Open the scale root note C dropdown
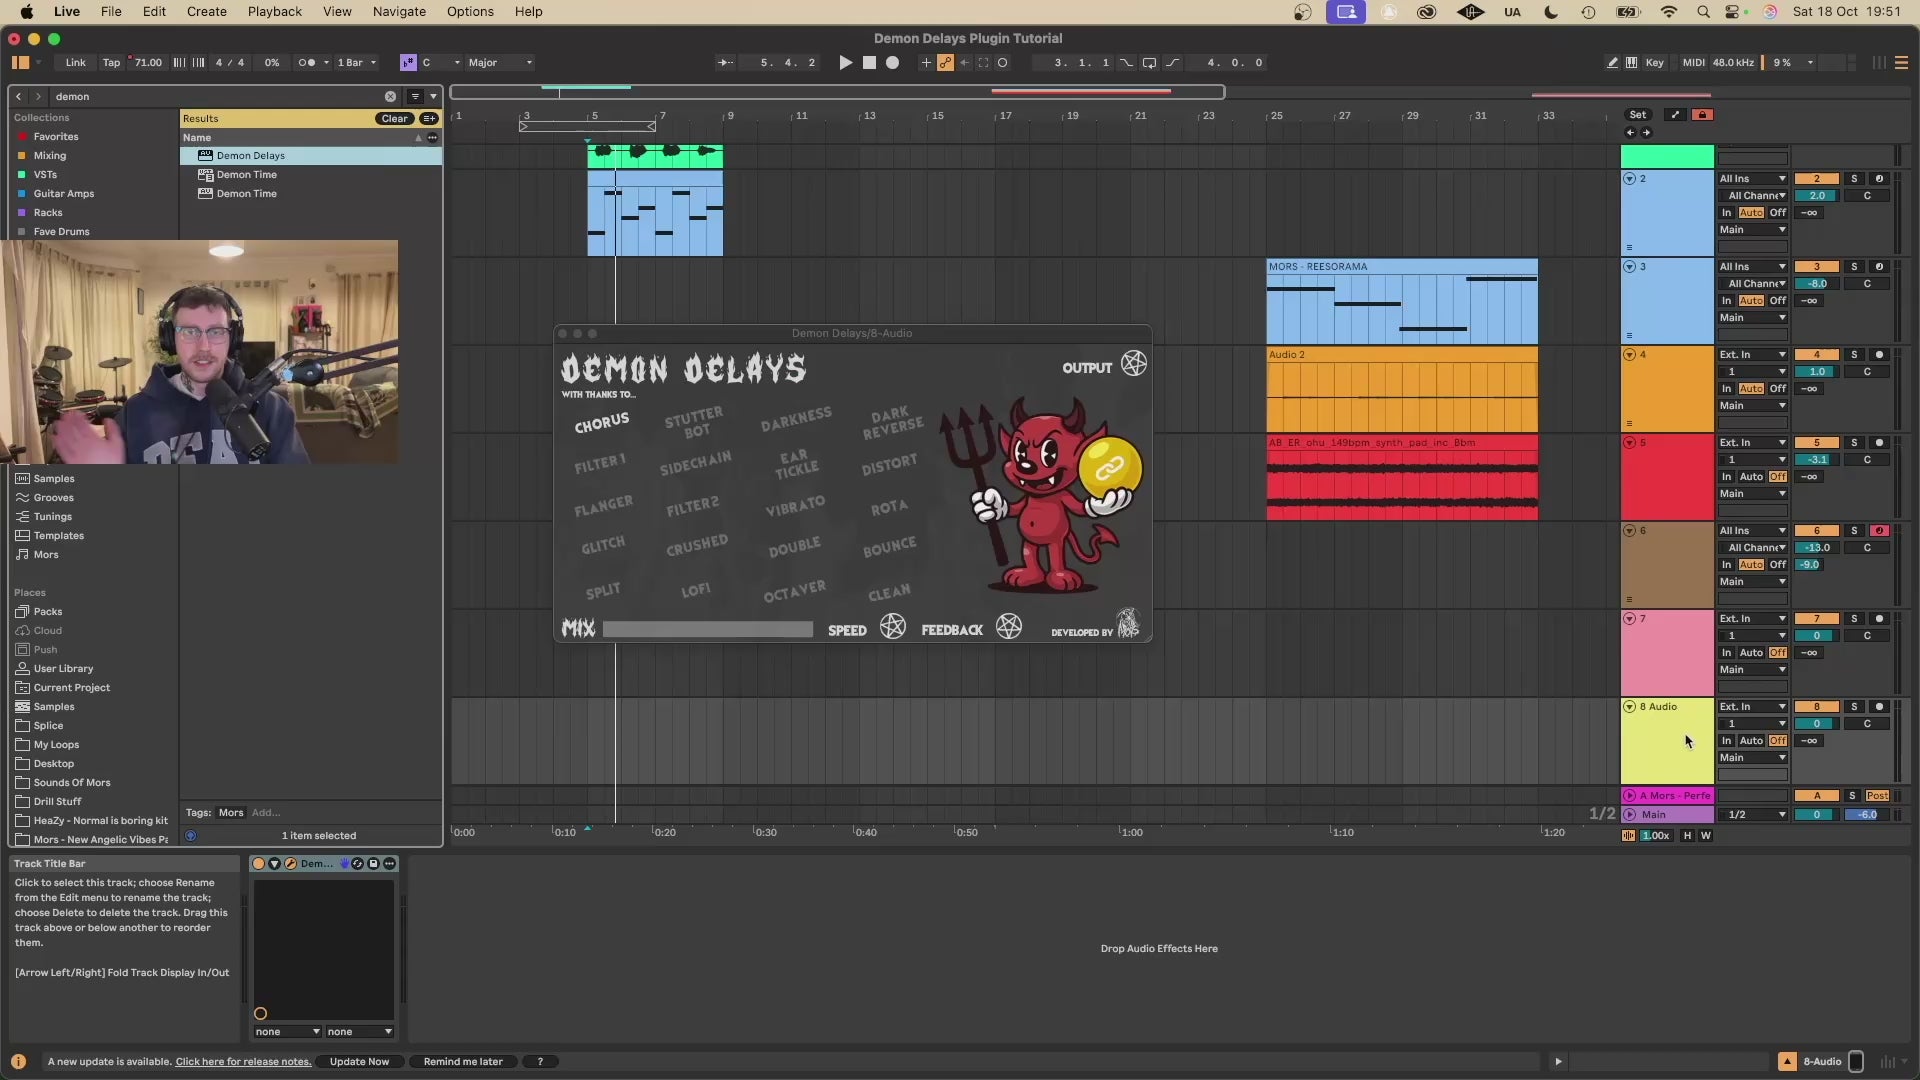The image size is (1920, 1080). click(440, 62)
